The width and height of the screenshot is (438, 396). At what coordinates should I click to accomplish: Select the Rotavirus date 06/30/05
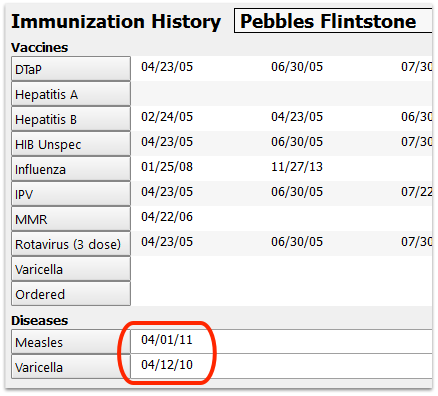(297, 242)
